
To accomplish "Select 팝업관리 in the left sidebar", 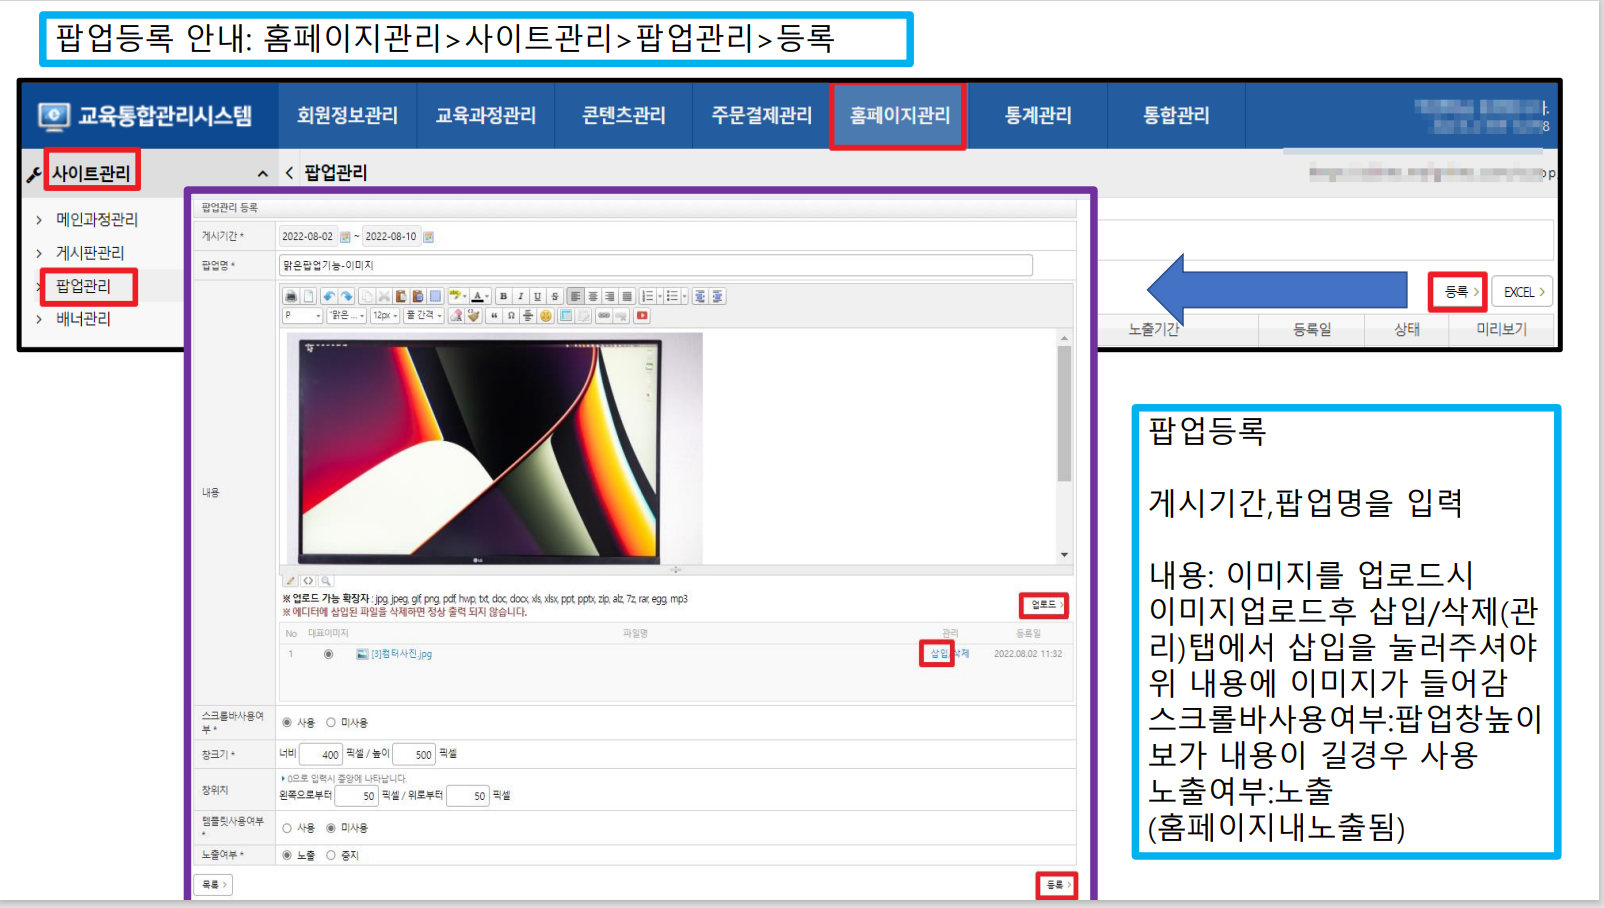I will [84, 286].
